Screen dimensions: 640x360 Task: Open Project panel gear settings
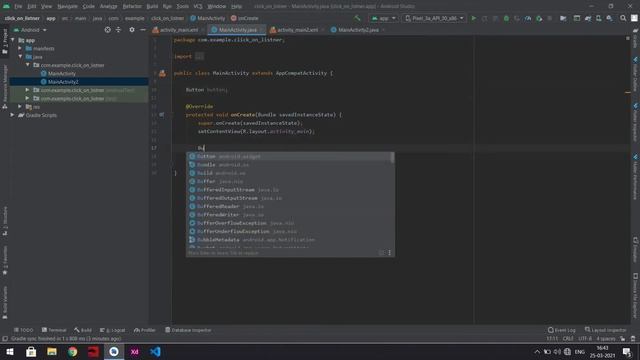click(x=132, y=30)
